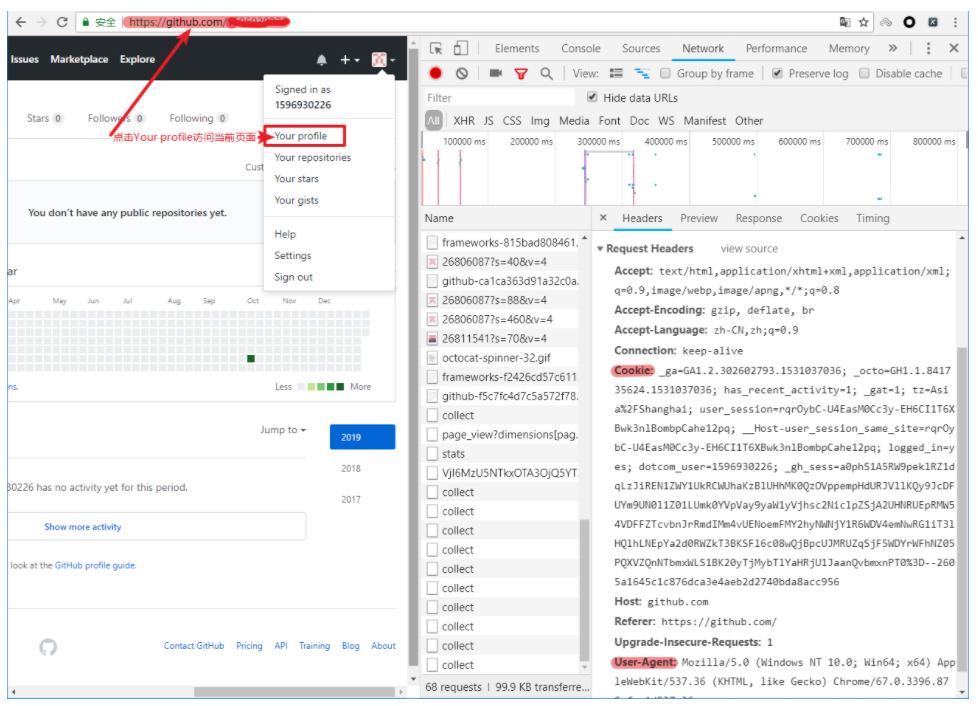Clear the network log icon
The width and height of the screenshot is (978, 706).
462,74
